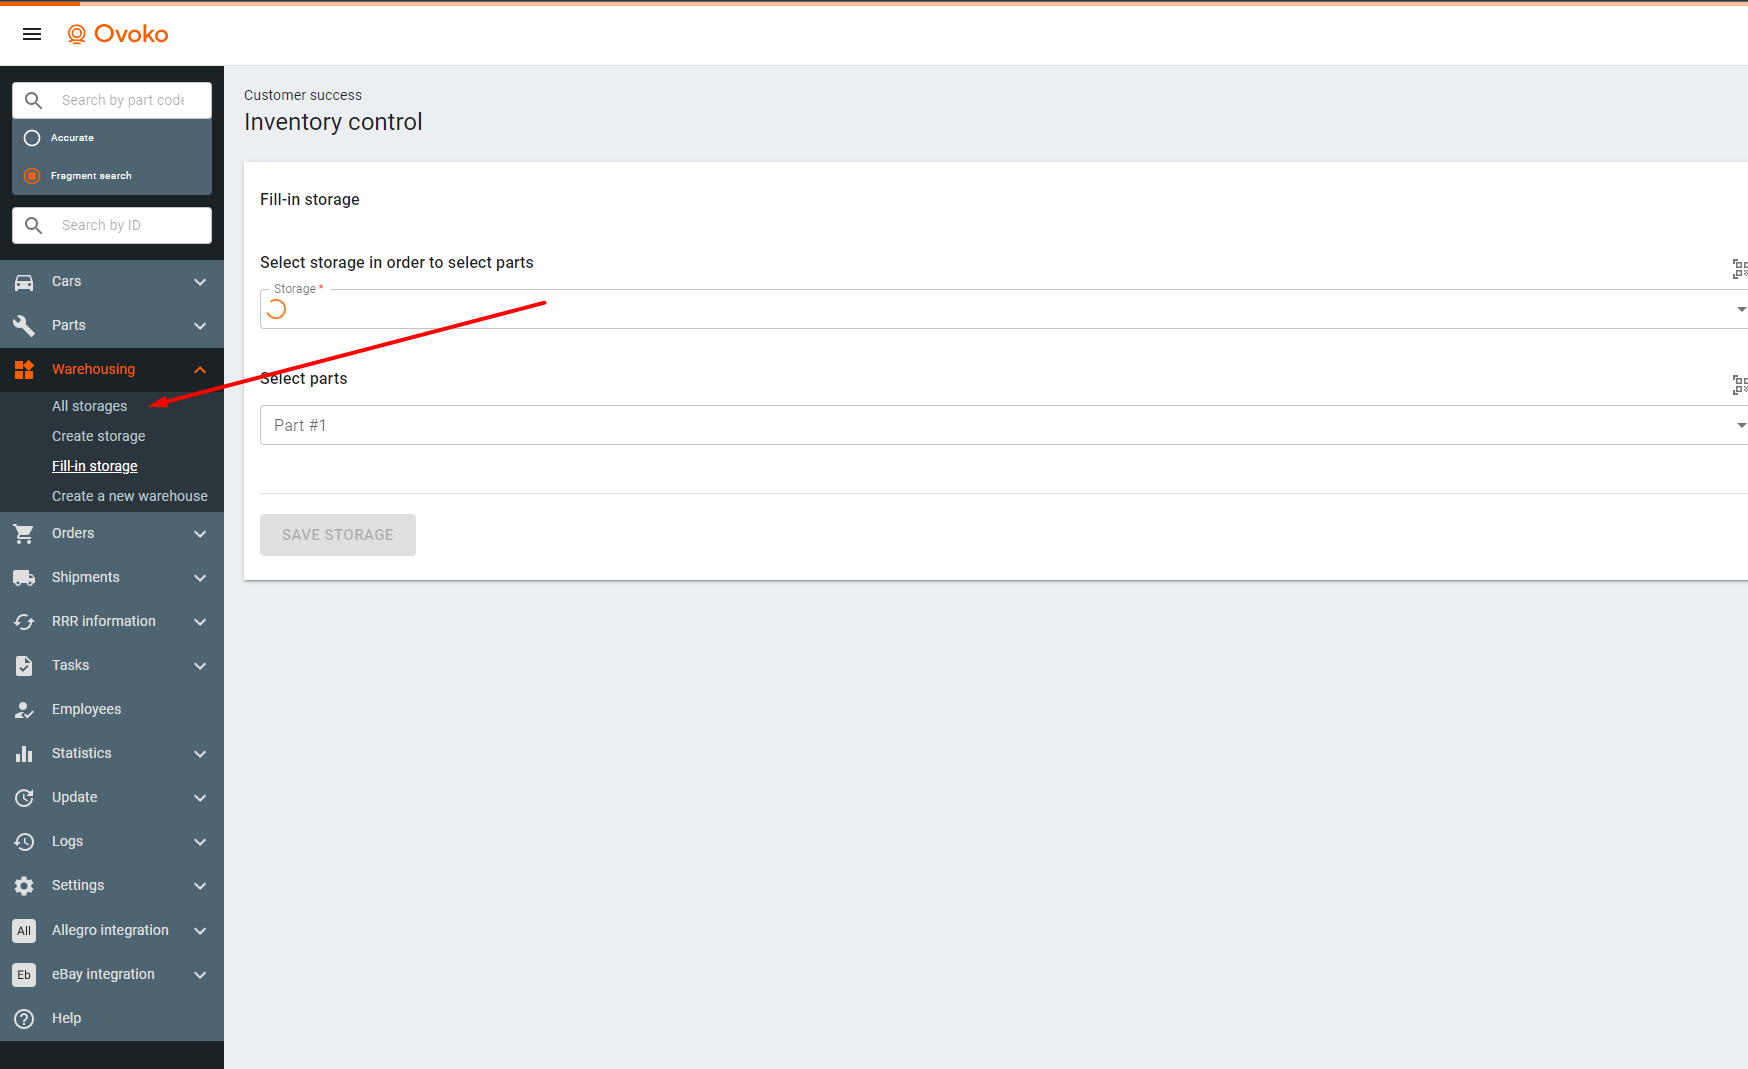This screenshot has height=1069, width=1748.
Task: Click the Ovoko logo
Action: coord(118,34)
